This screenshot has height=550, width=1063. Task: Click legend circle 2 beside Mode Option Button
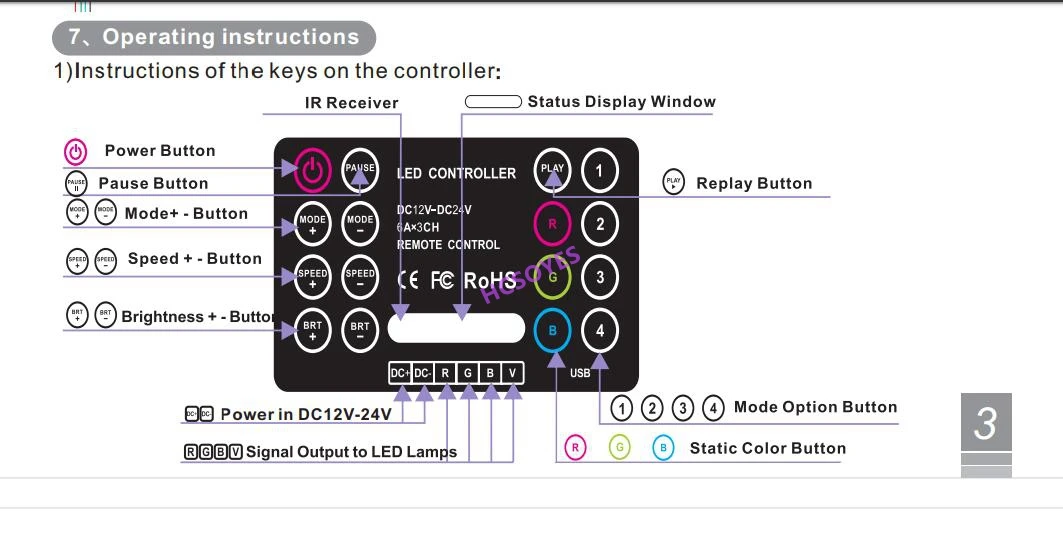(652, 408)
